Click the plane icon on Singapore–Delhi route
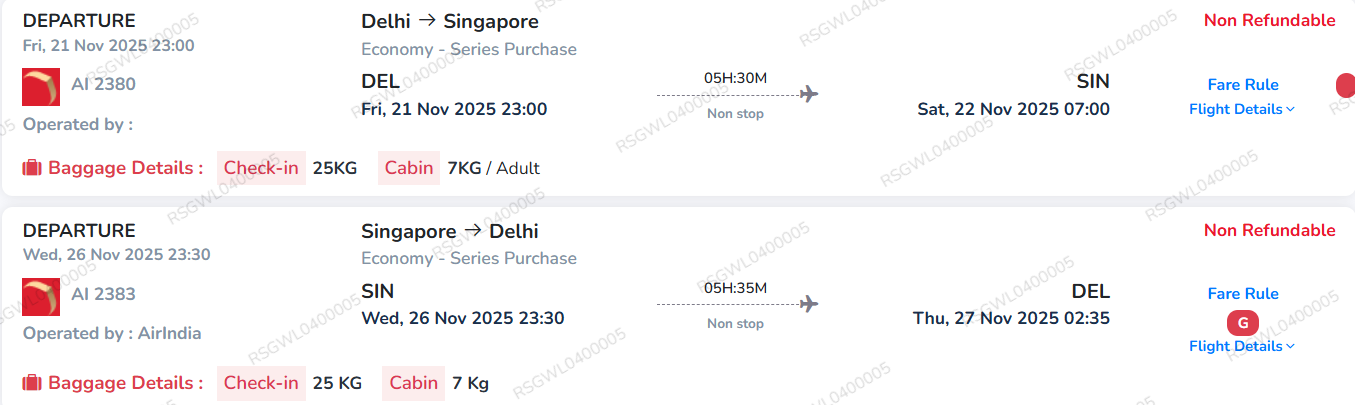This screenshot has width=1355, height=405. click(x=809, y=303)
